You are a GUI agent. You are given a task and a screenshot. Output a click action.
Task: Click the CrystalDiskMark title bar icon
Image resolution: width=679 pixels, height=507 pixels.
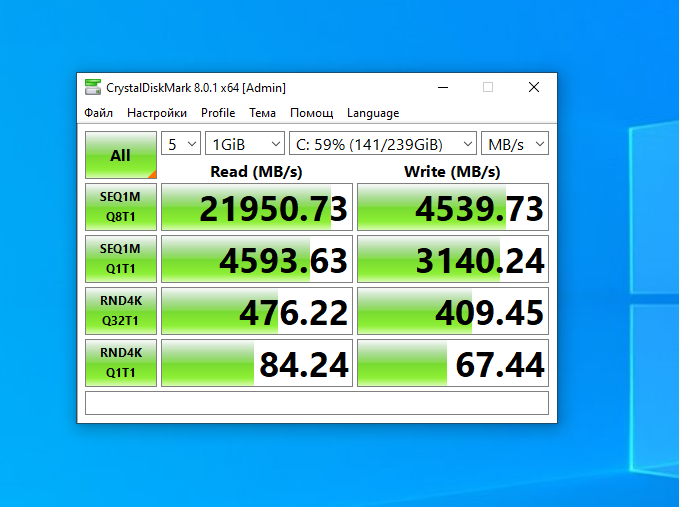pos(93,87)
